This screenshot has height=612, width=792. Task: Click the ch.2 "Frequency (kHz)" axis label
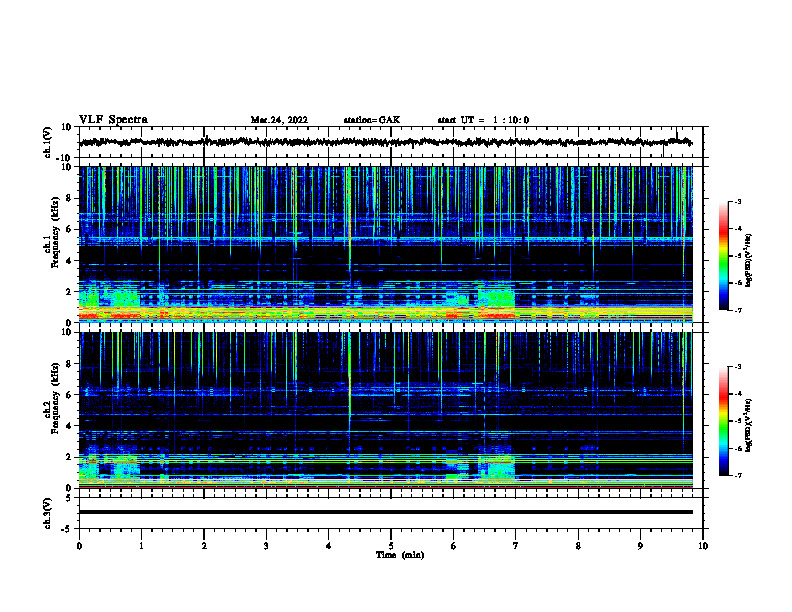click(x=55, y=398)
